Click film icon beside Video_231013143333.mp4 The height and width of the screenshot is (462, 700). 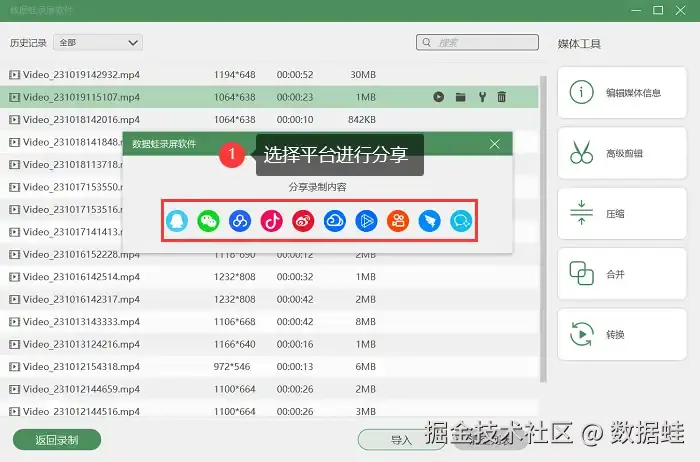(15, 322)
